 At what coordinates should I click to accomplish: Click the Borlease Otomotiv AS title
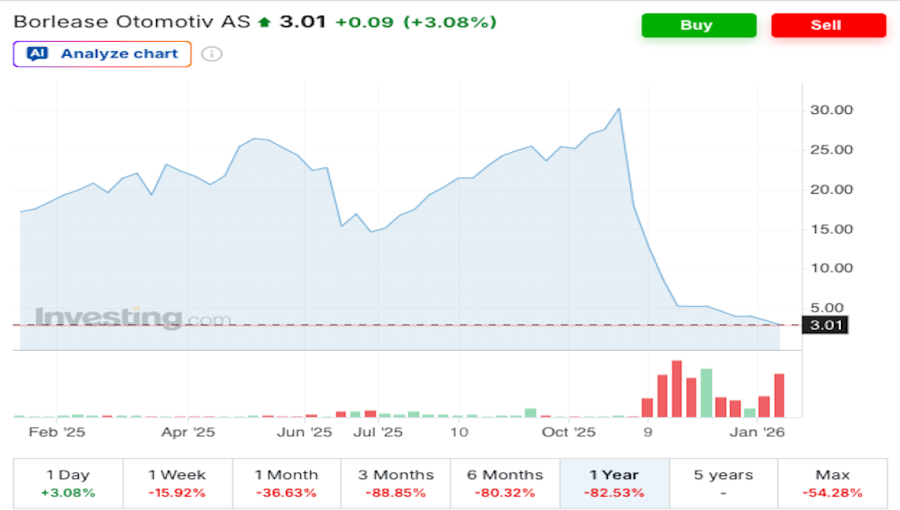click(x=132, y=22)
